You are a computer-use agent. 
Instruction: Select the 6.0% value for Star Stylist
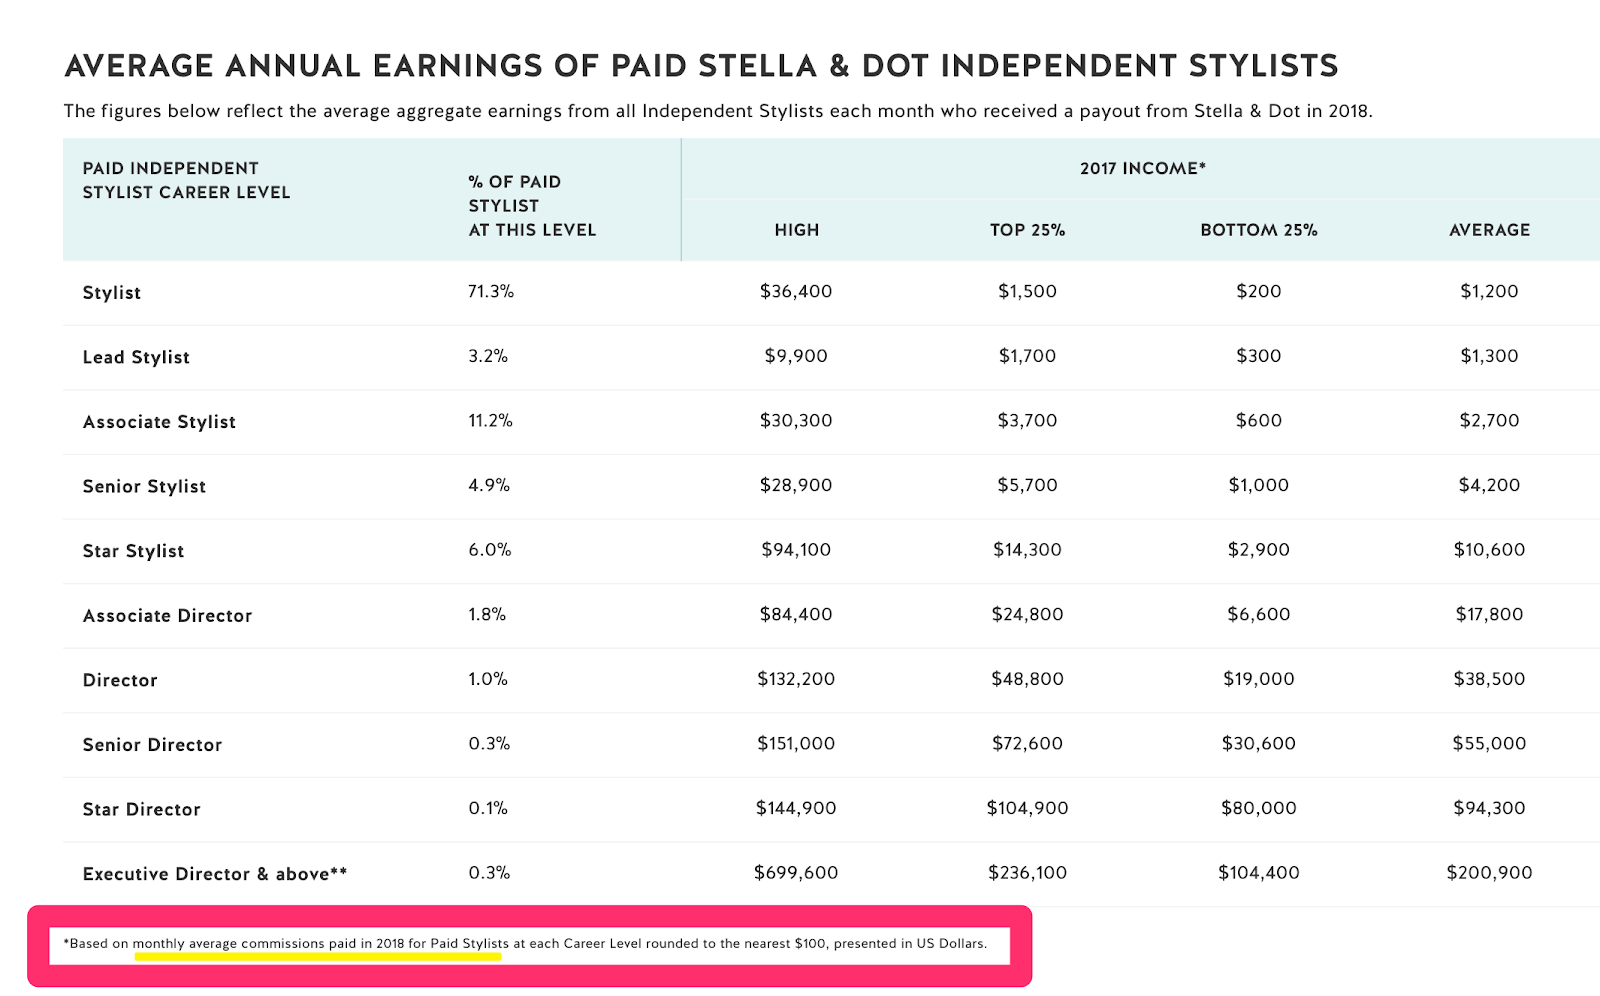tap(490, 550)
